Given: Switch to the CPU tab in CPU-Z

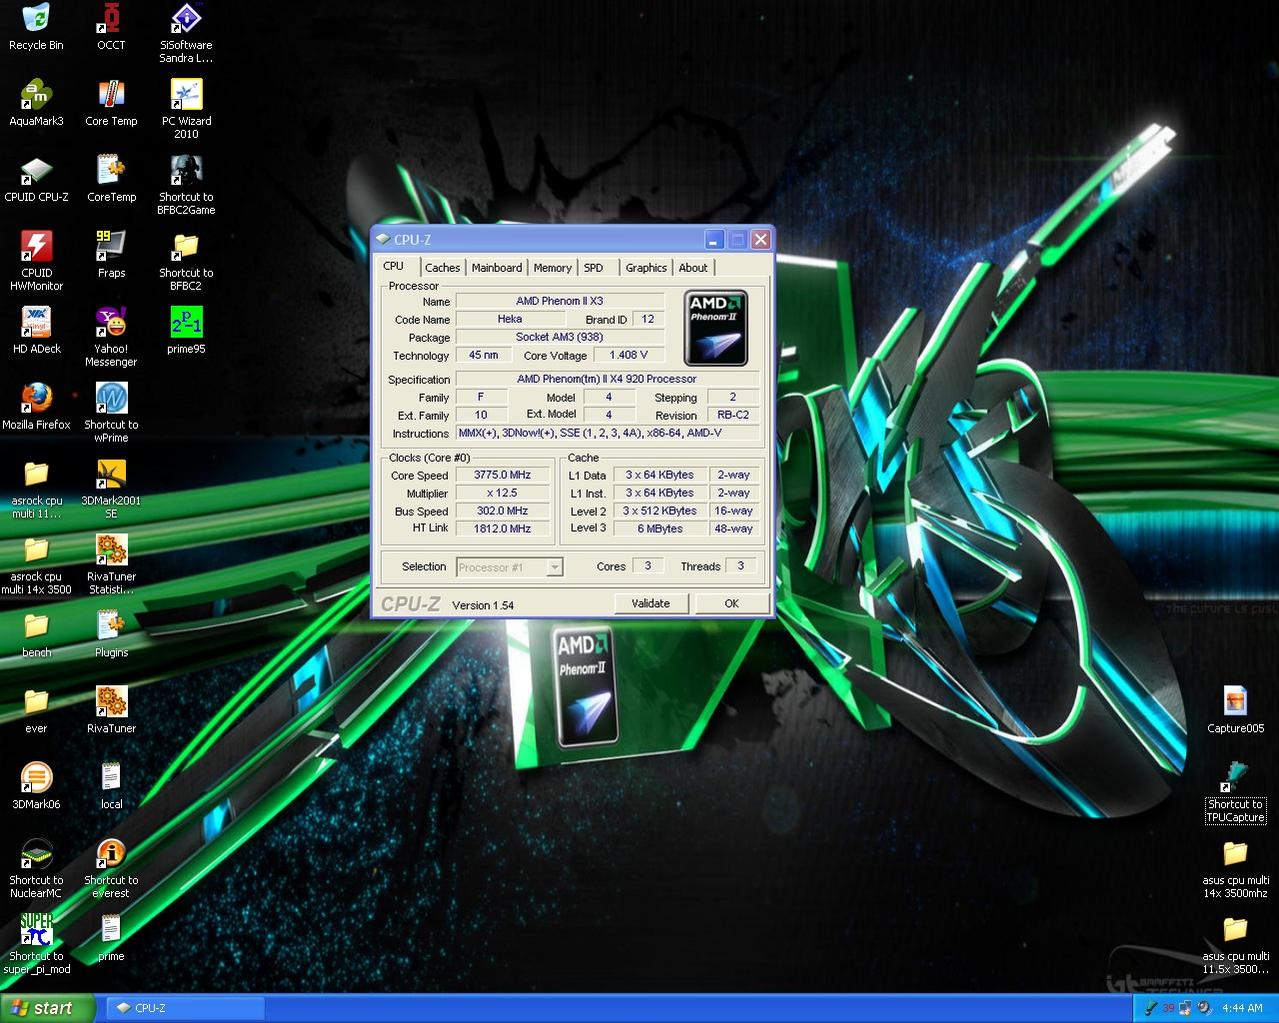Looking at the screenshot, I should coord(394,266).
